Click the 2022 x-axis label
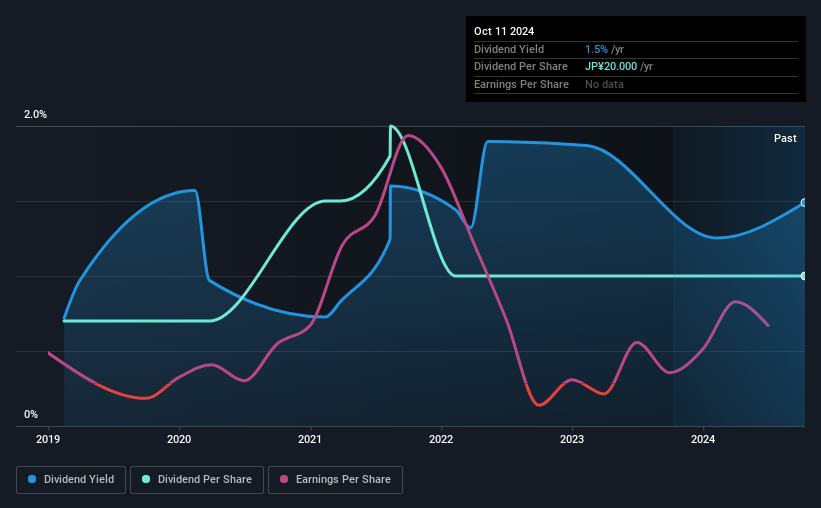 click(x=441, y=439)
